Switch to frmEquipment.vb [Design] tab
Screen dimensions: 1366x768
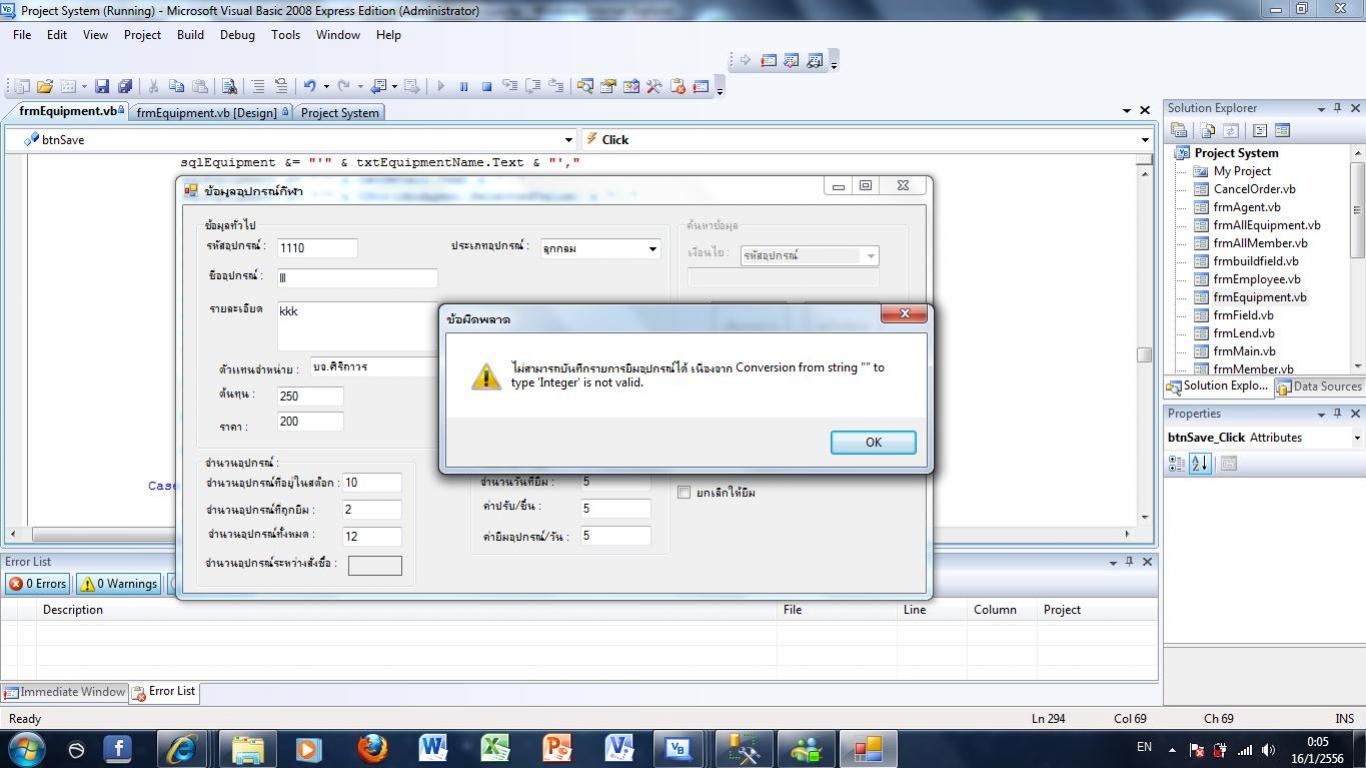pos(213,113)
